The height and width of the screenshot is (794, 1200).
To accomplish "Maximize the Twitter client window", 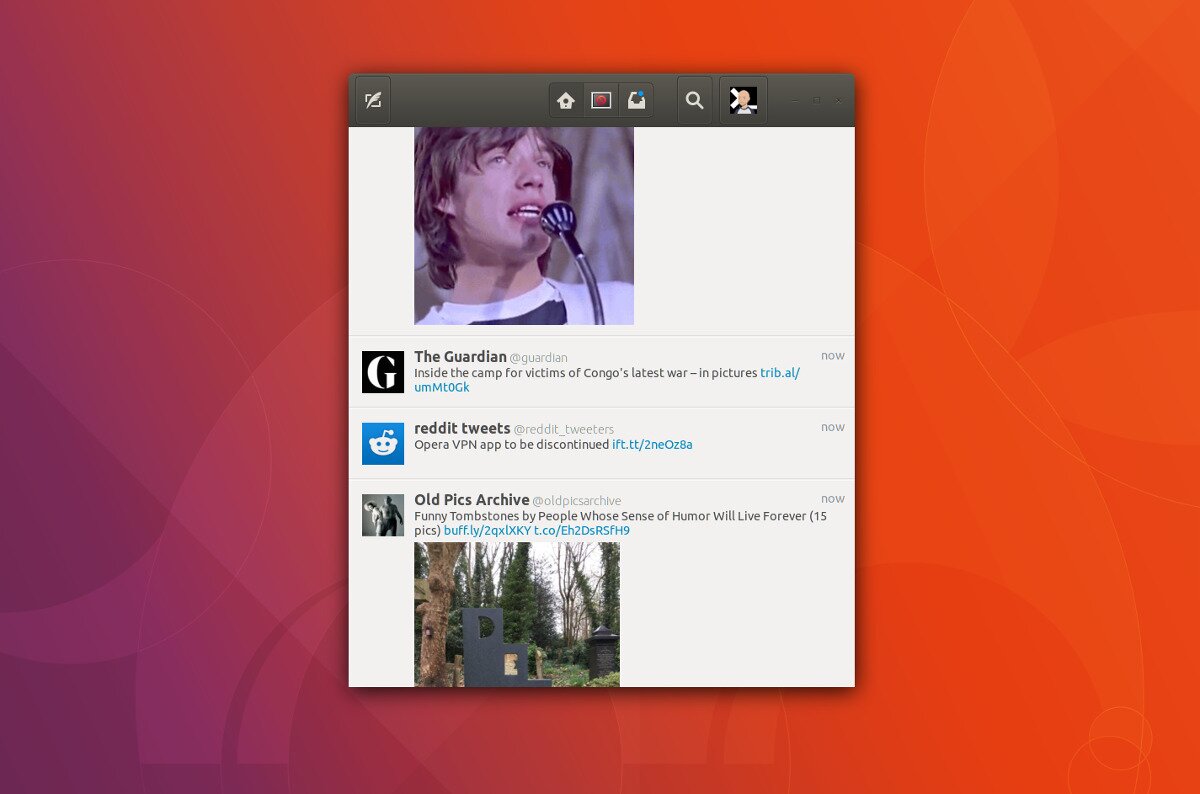I will click(816, 100).
